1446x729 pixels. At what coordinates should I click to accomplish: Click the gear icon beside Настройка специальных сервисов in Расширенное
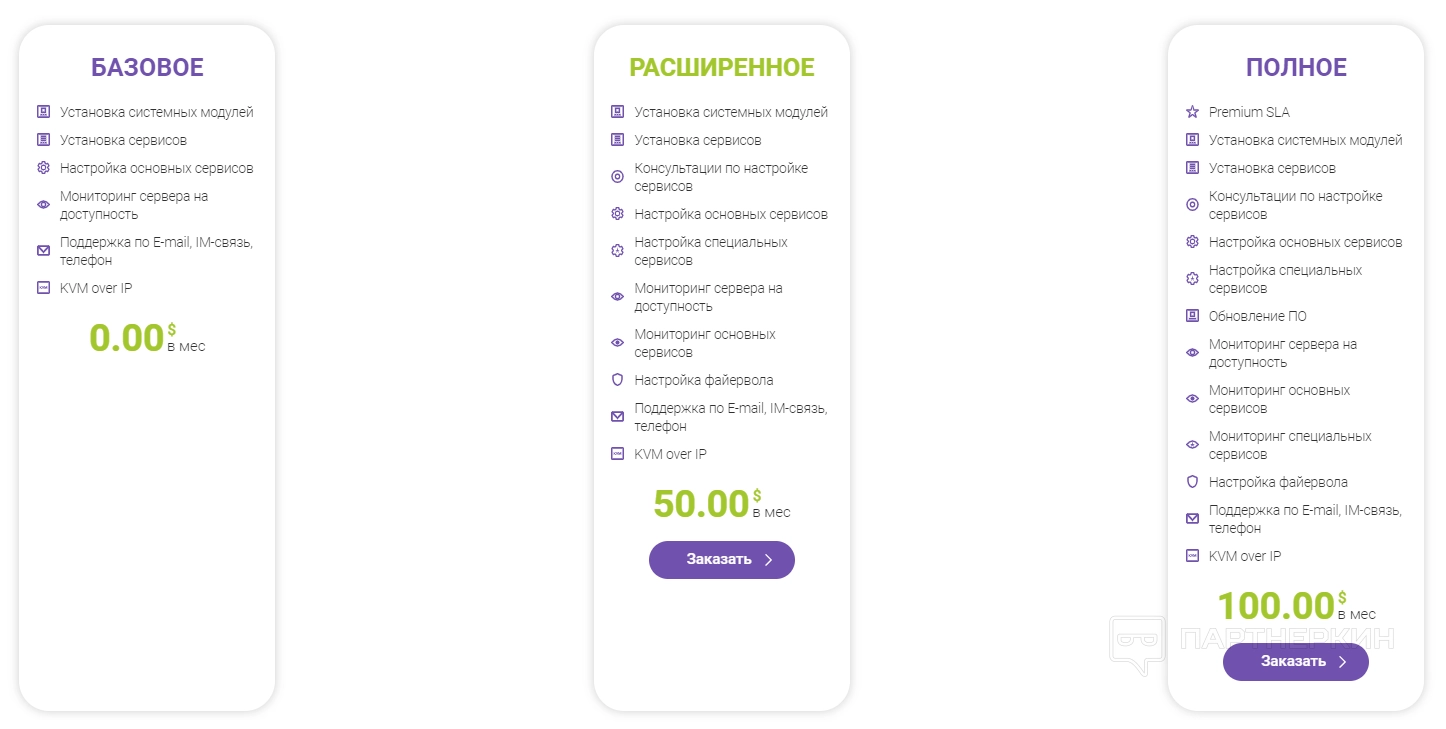[617, 251]
